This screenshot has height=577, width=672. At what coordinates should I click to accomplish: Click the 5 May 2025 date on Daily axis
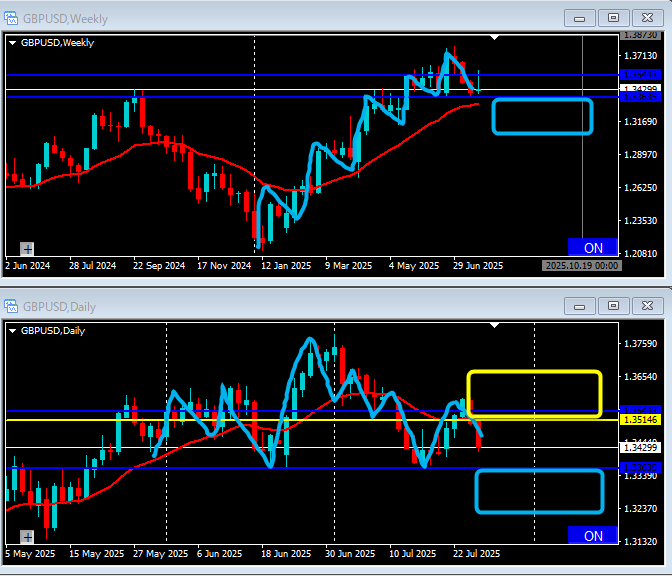click(30, 554)
